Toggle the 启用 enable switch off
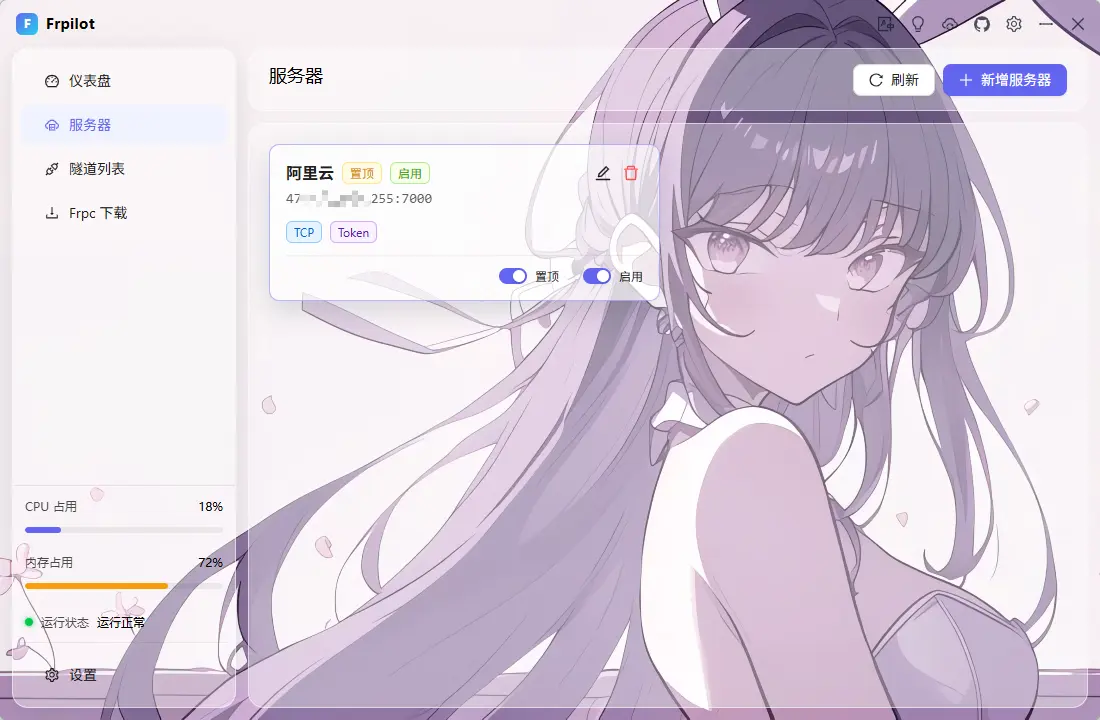Image resolution: width=1100 pixels, height=720 pixels. 597,276
